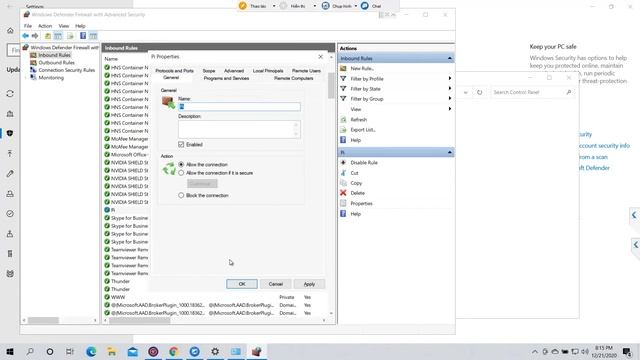Click the taskbar Search magnifier
This screenshot has height=360, width=640.
click(30, 351)
